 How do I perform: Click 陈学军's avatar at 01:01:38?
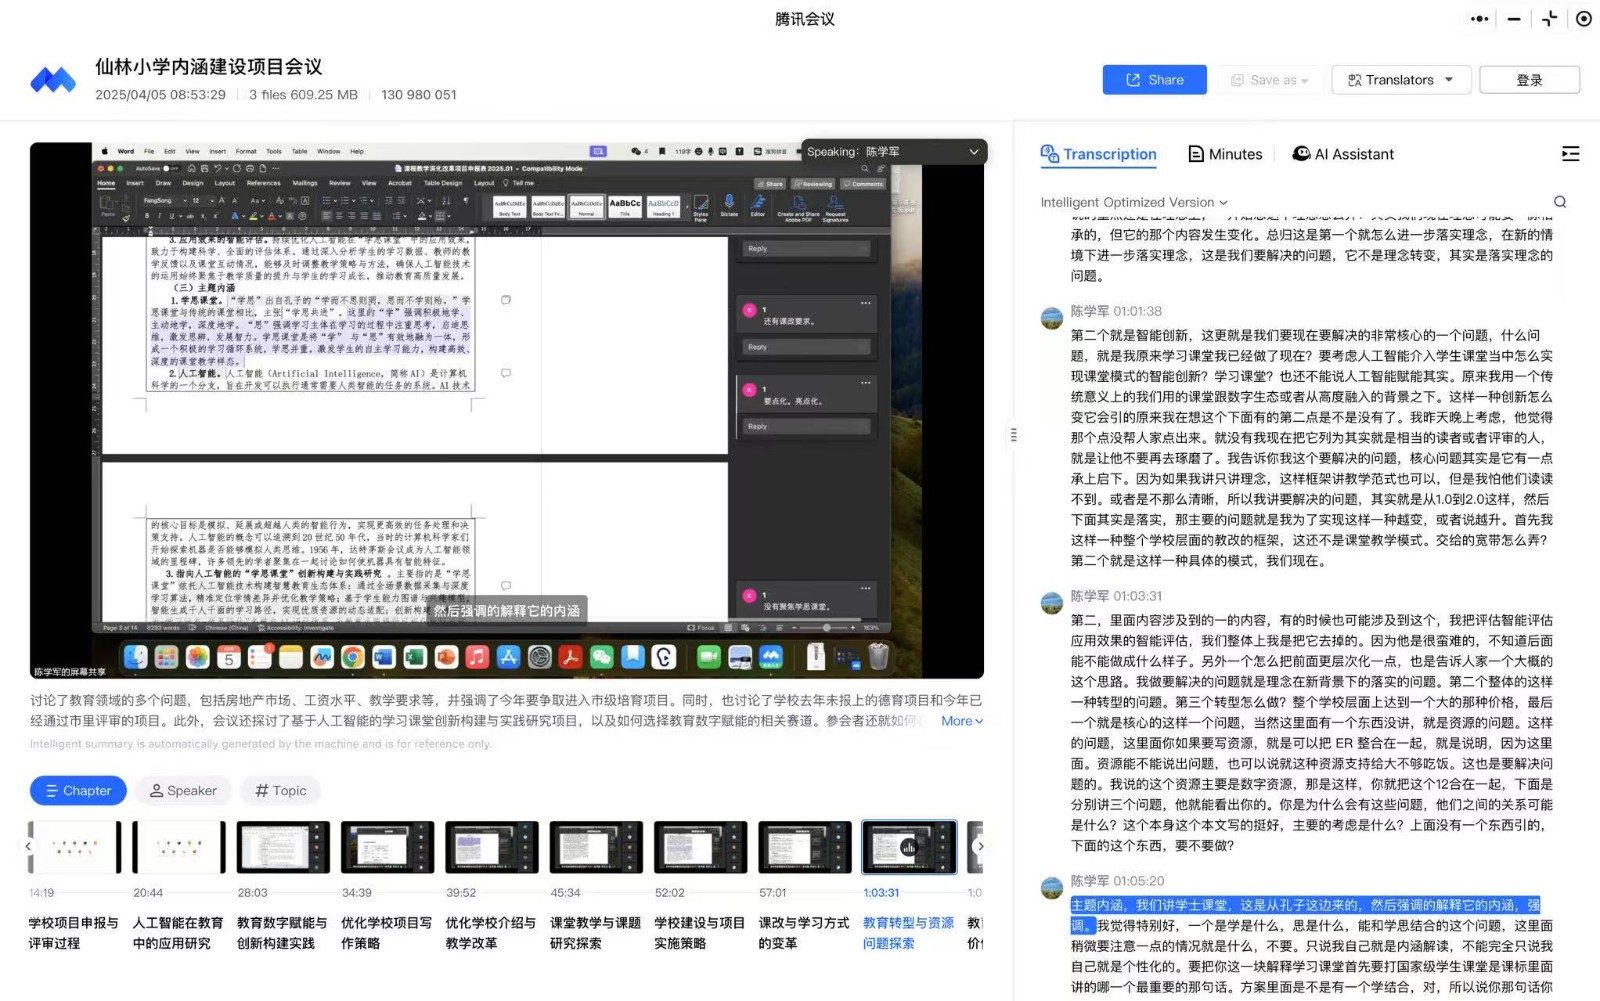pos(1052,318)
